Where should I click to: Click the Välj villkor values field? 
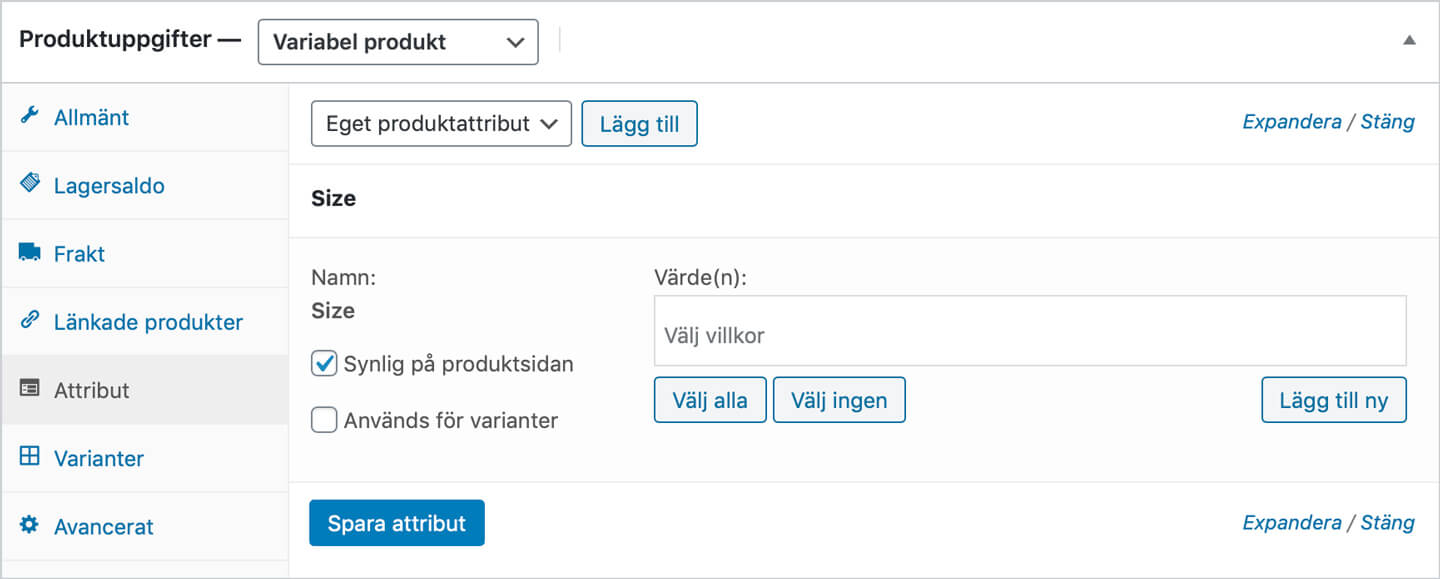1030,335
